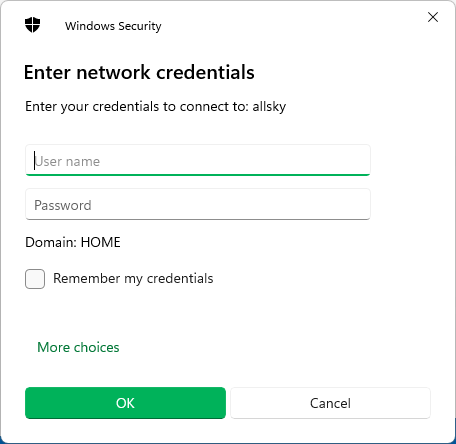Select the Password input box

(198, 204)
